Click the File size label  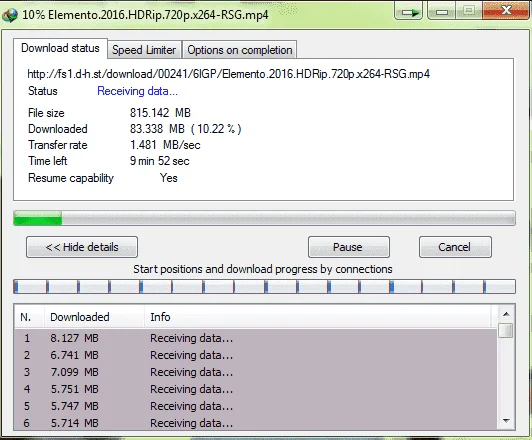pyautogui.click(x=46, y=113)
